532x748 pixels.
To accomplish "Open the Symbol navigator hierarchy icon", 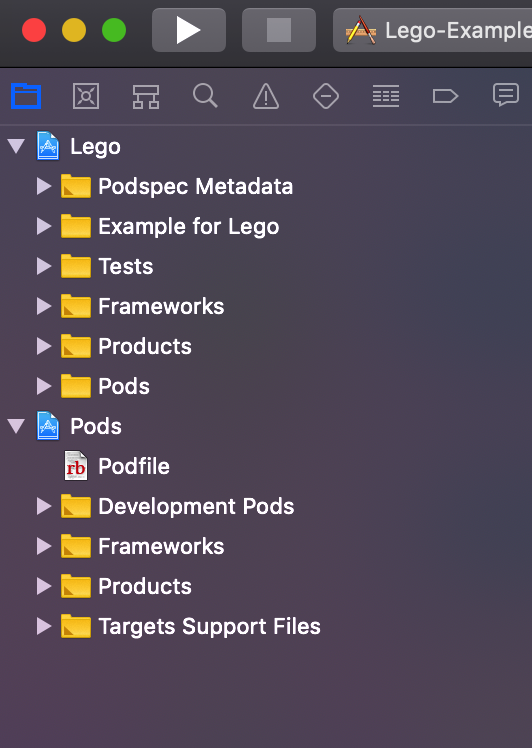I will click(x=146, y=96).
